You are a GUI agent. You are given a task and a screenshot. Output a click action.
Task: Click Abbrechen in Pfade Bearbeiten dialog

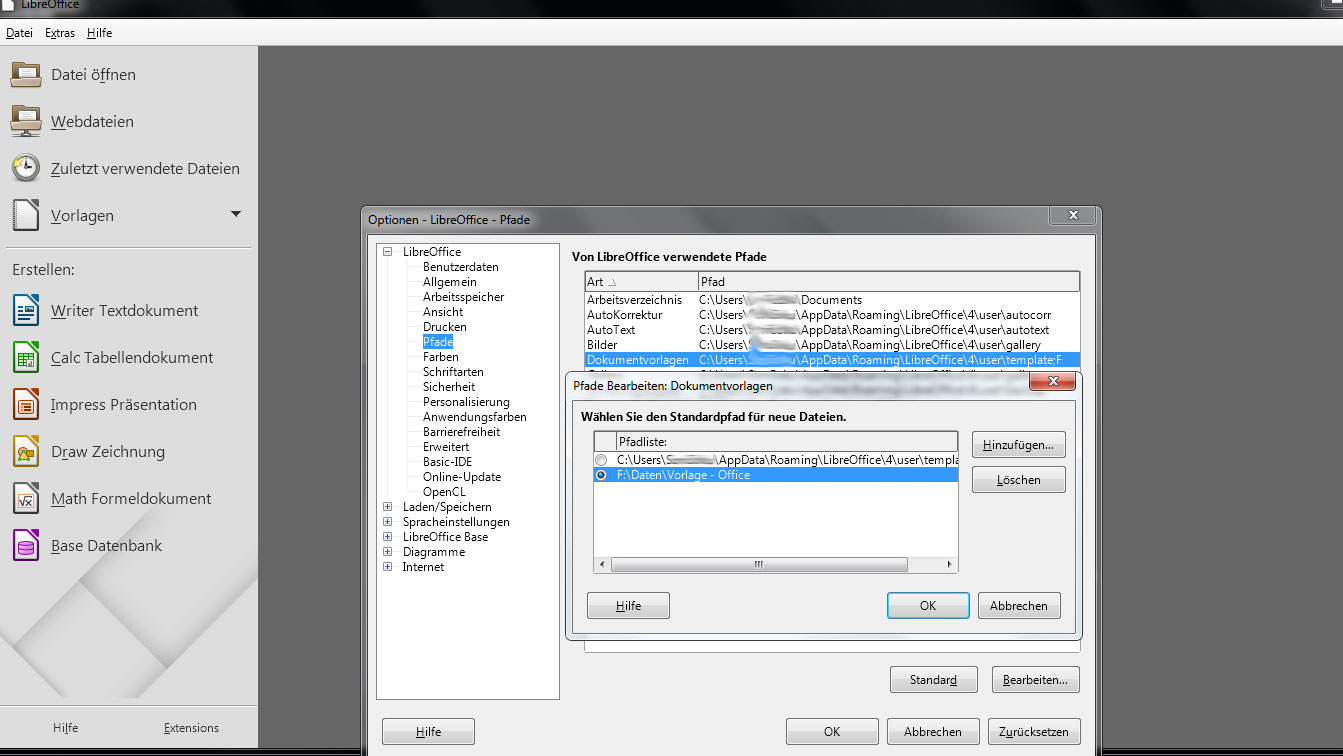pyautogui.click(x=1019, y=606)
